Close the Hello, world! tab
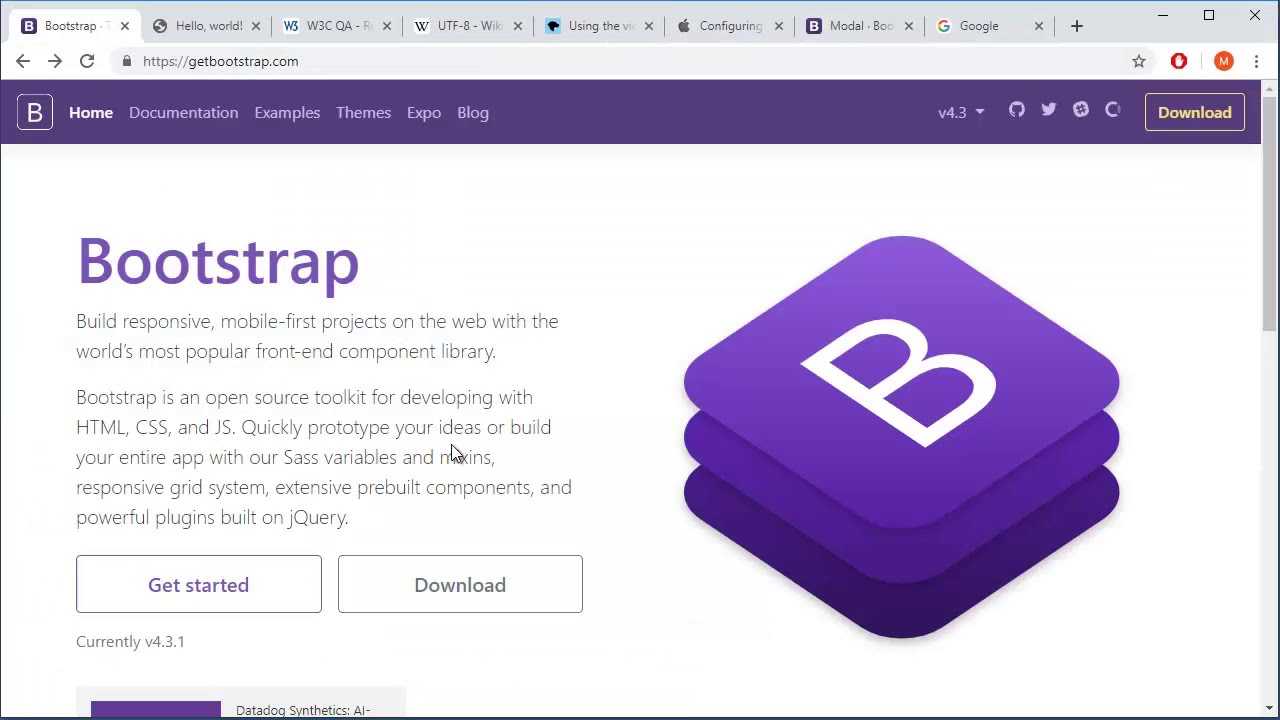This screenshot has width=1280, height=720. (256, 26)
